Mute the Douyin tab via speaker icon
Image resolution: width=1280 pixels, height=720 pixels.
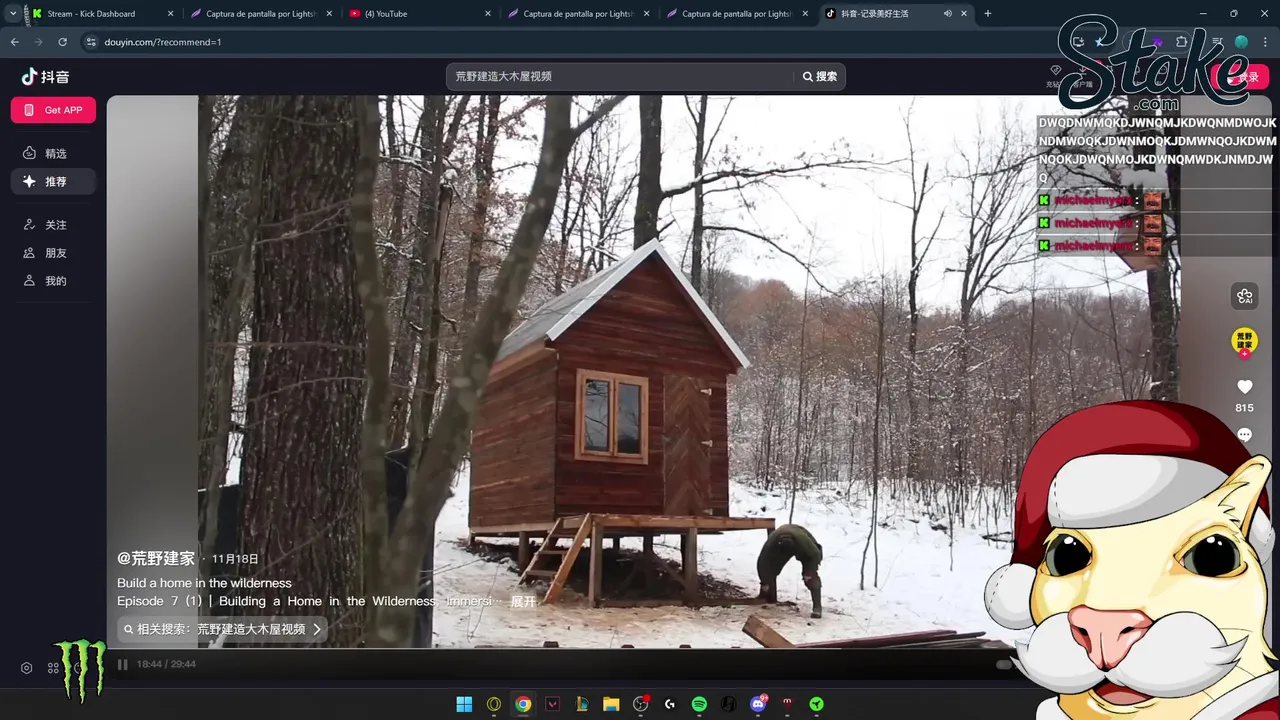click(x=946, y=14)
